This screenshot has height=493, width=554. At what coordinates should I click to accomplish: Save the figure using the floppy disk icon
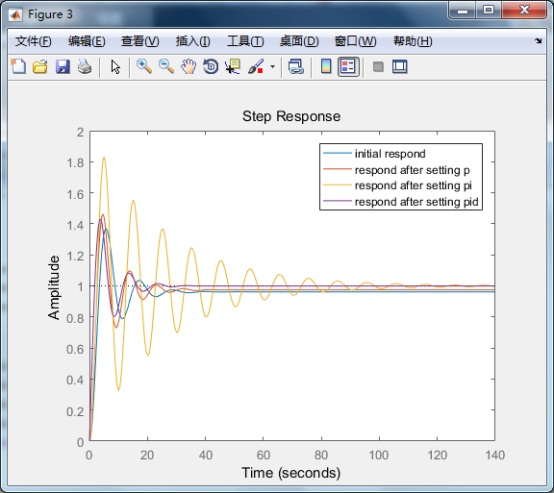coord(63,66)
